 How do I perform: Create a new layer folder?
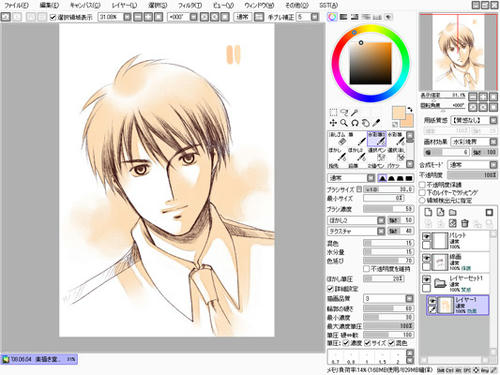click(x=453, y=212)
